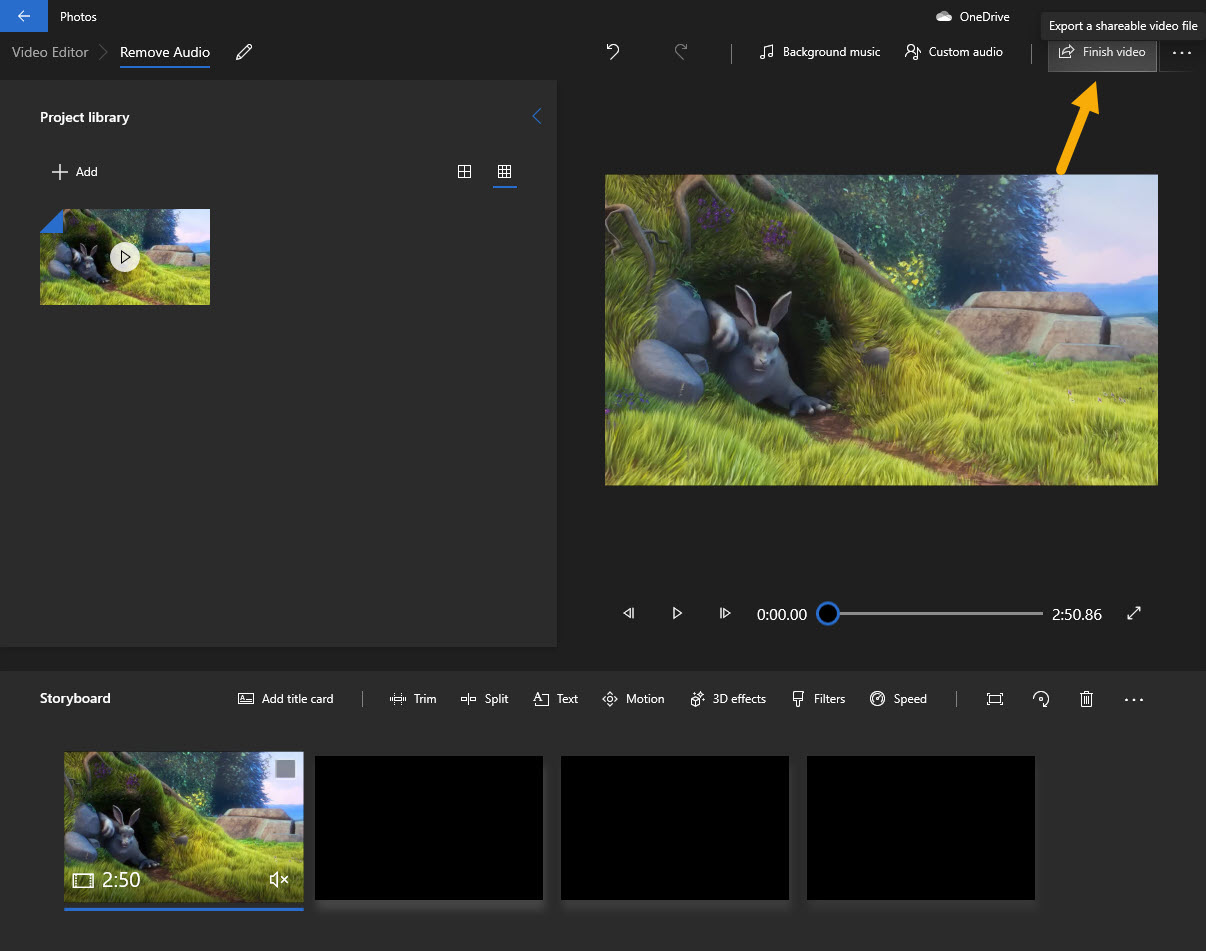1206x951 pixels.
Task: Play the video preview
Action: coord(677,613)
